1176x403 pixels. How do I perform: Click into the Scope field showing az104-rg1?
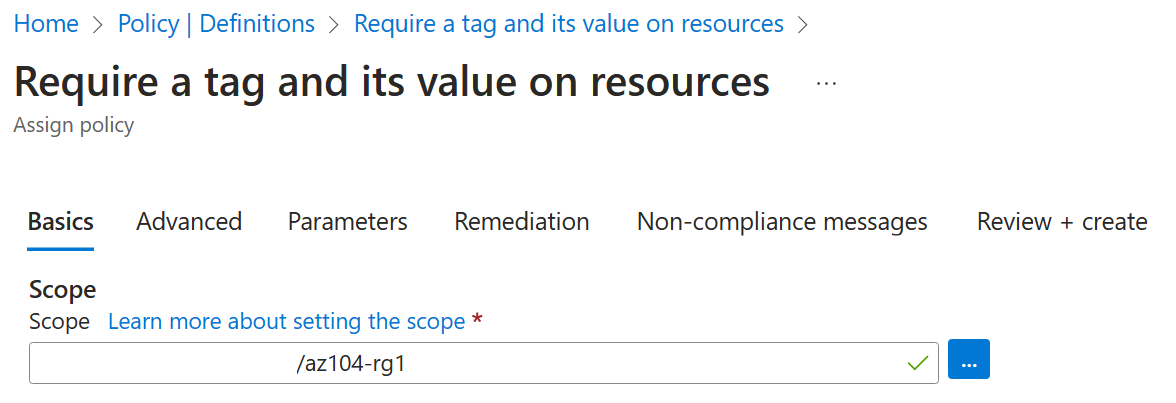tap(460, 363)
